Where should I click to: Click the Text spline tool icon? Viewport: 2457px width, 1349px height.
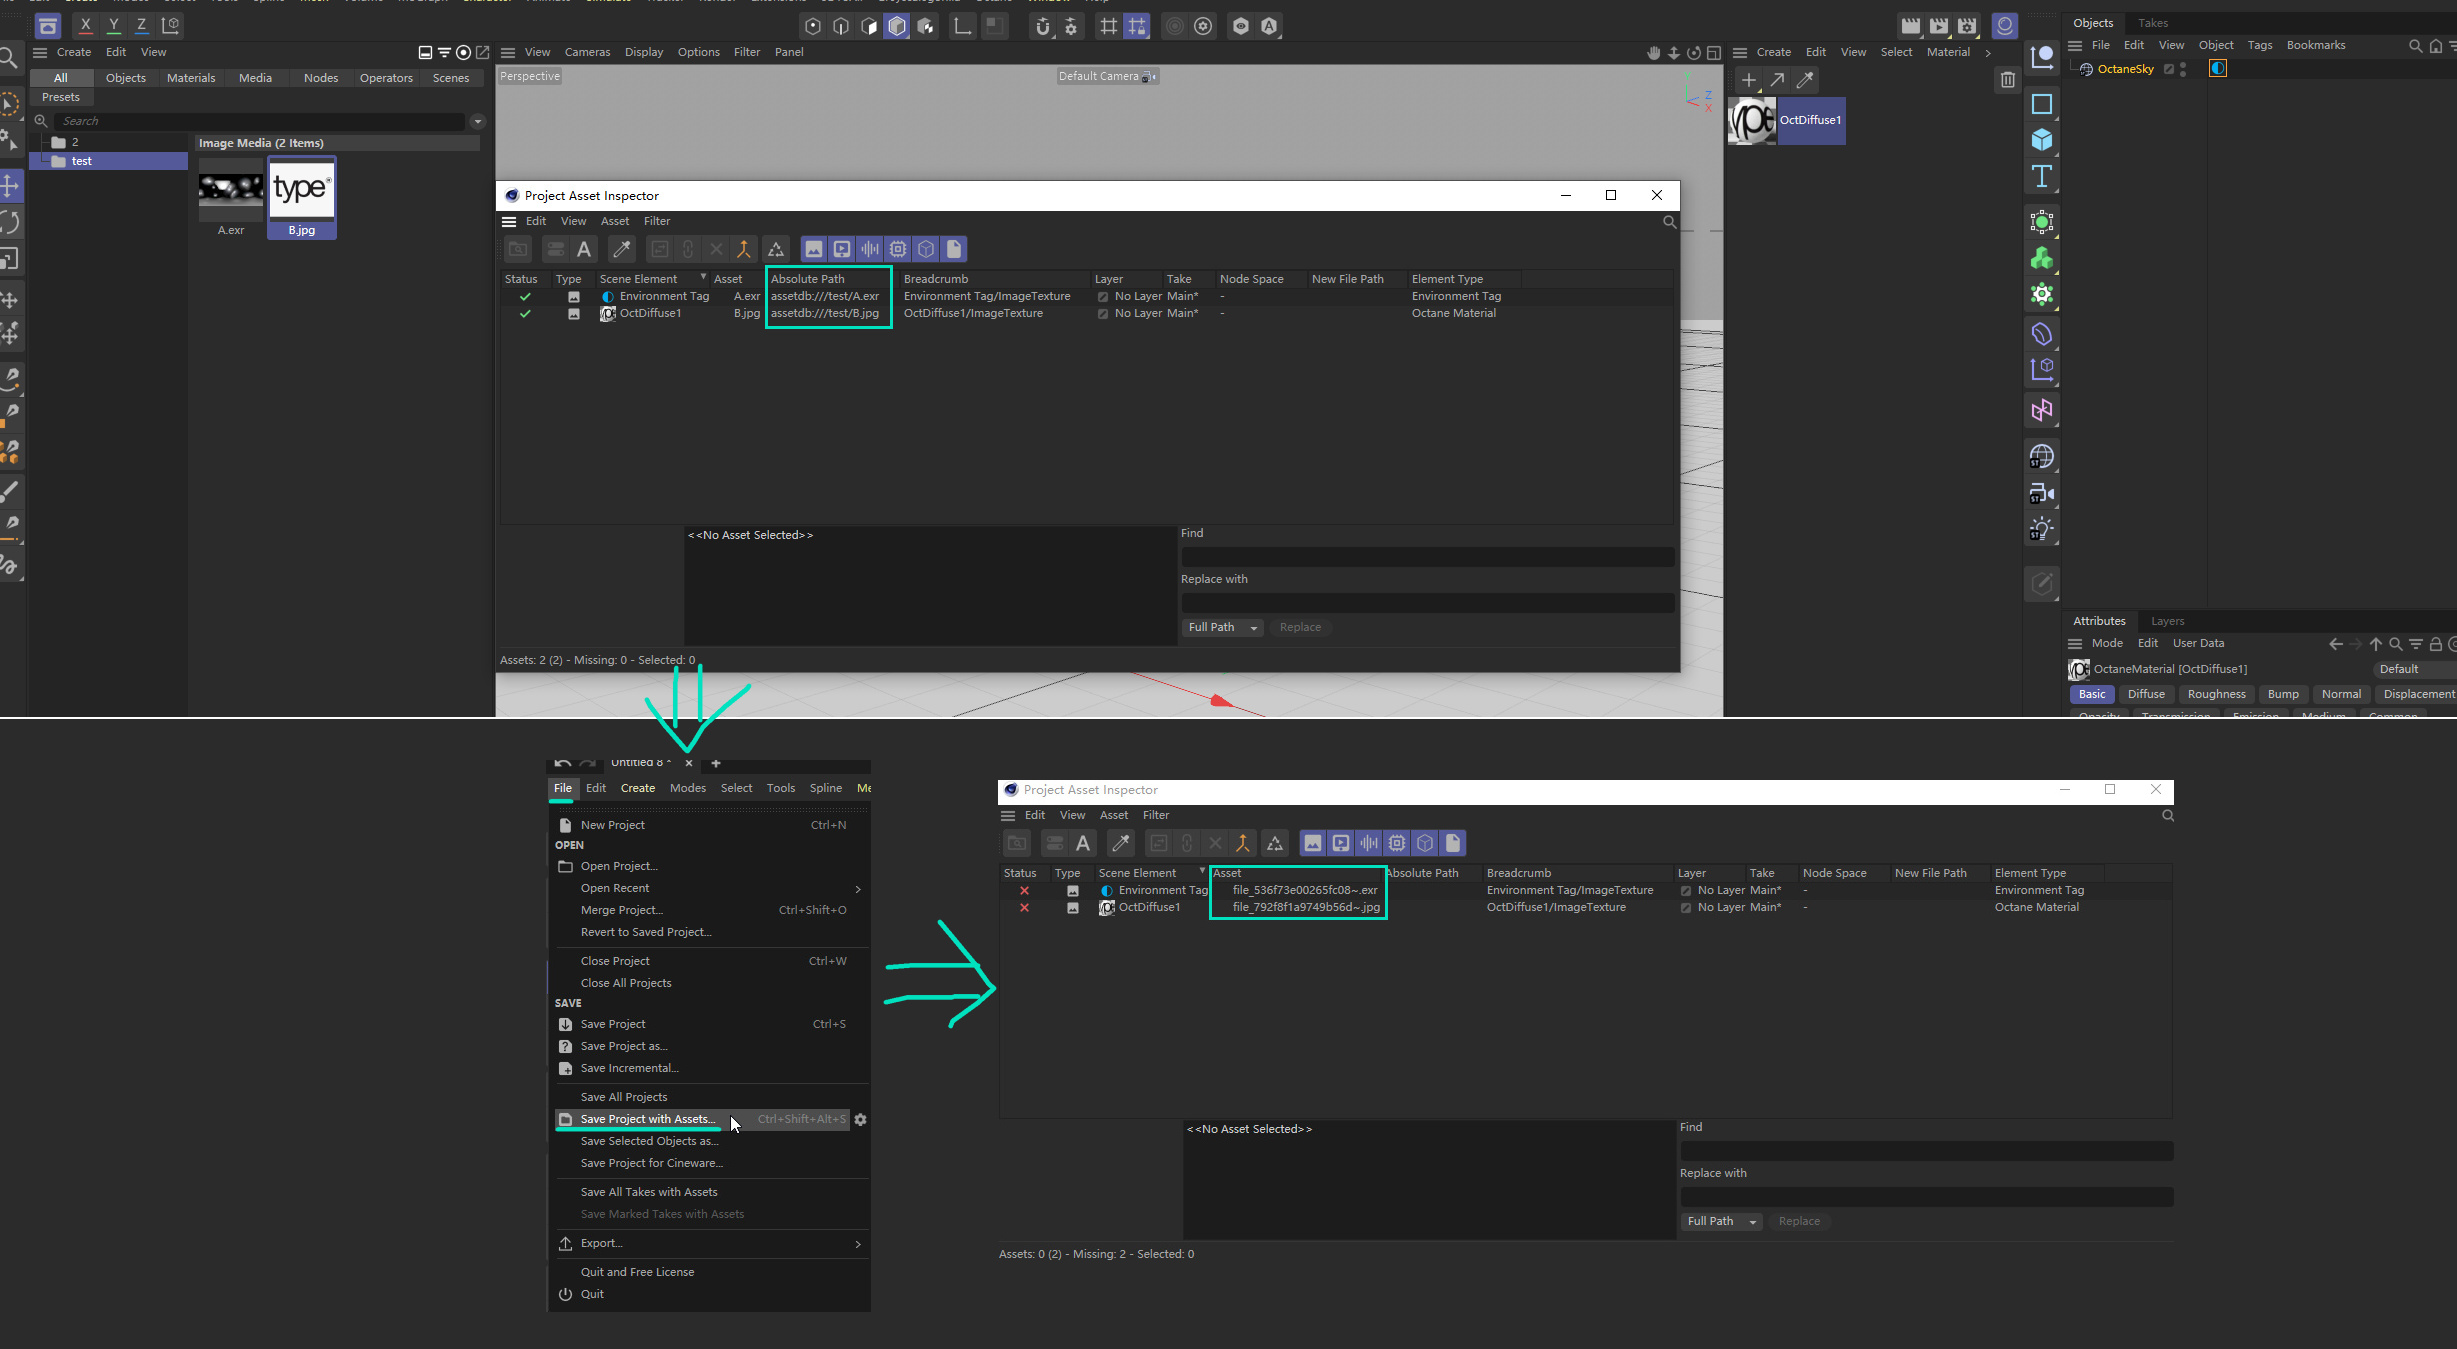point(2041,177)
